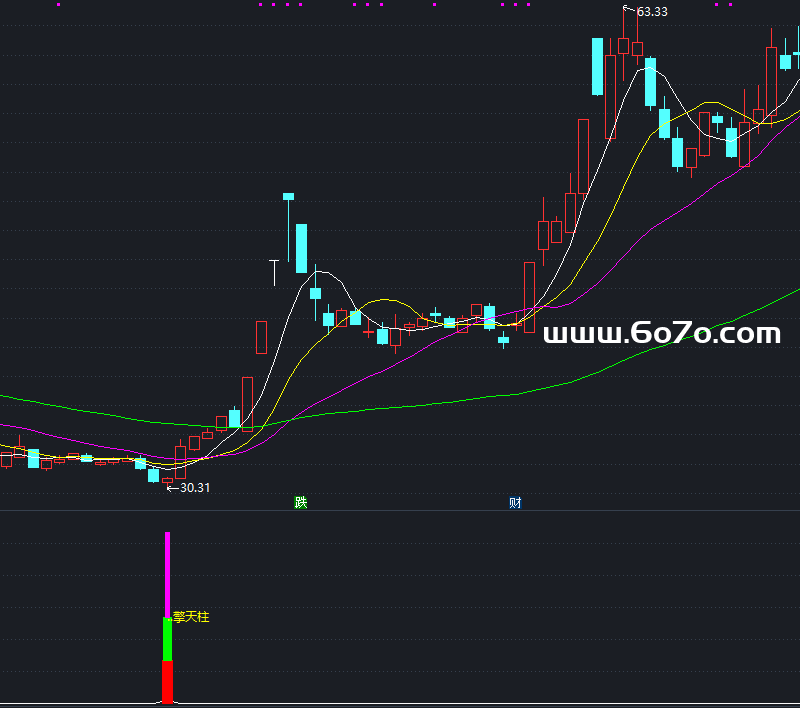
Task: Click the 30.31 low price label
Action: coord(195,488)
